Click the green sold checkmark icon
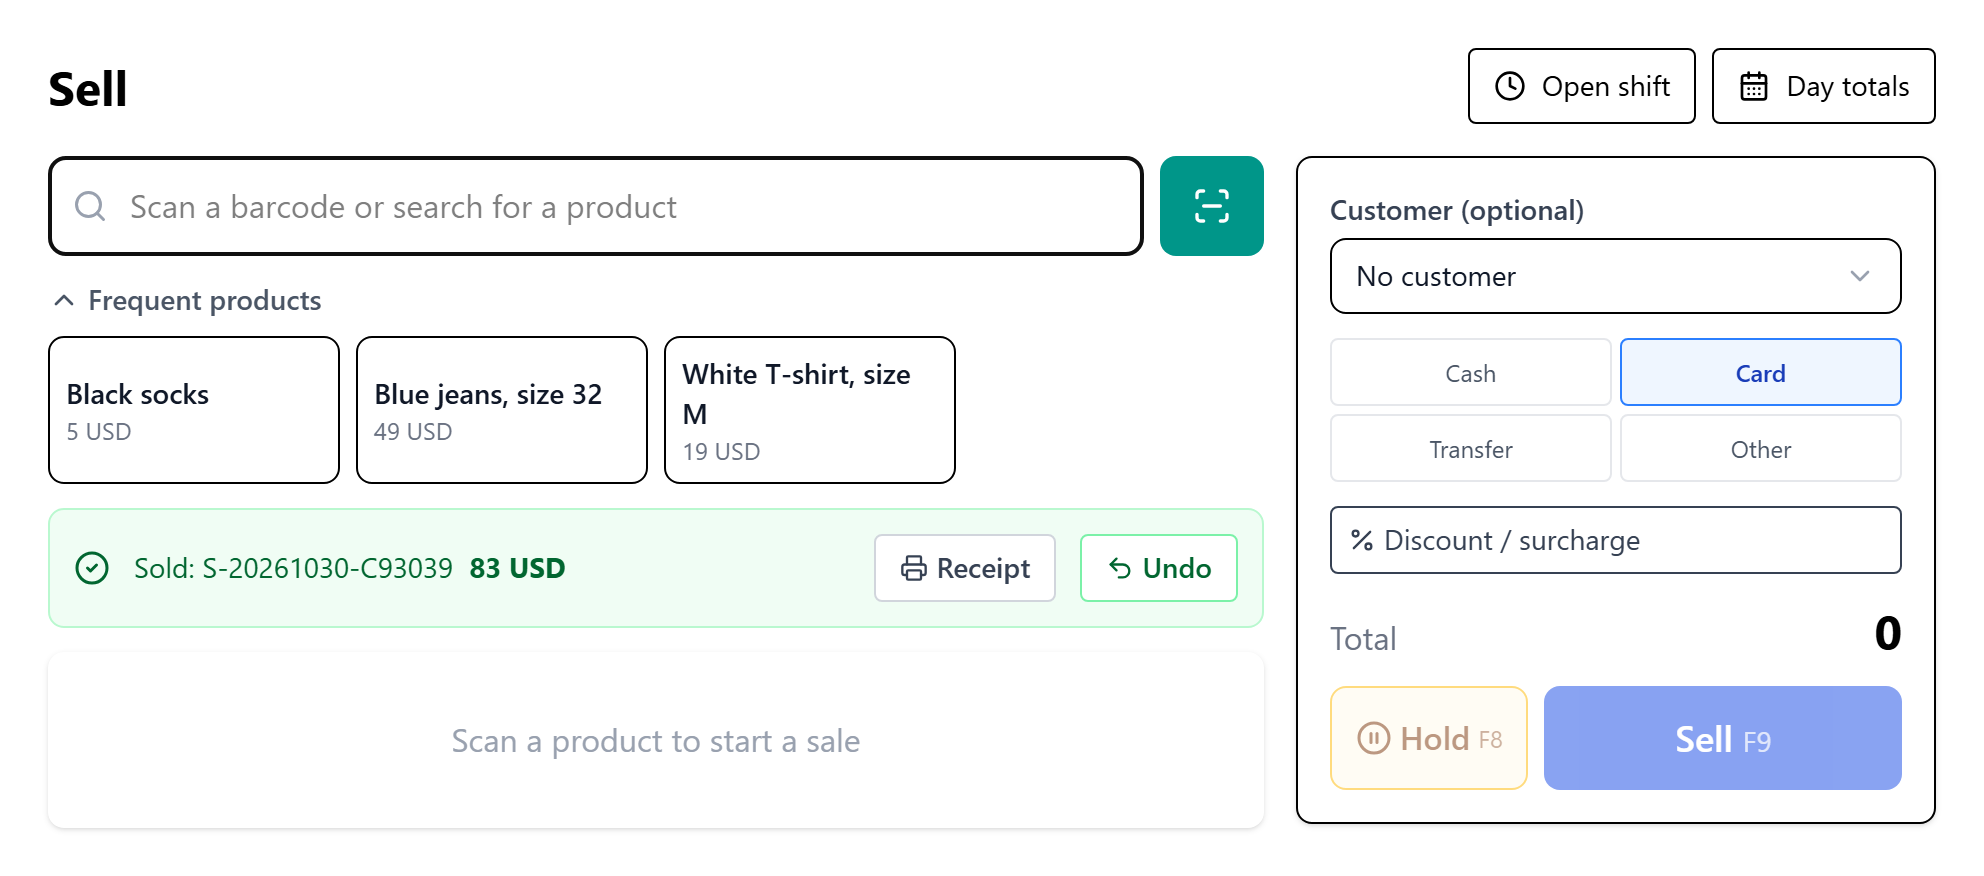Viewport: 1984px width, 876px height. [x=92, y=568]
